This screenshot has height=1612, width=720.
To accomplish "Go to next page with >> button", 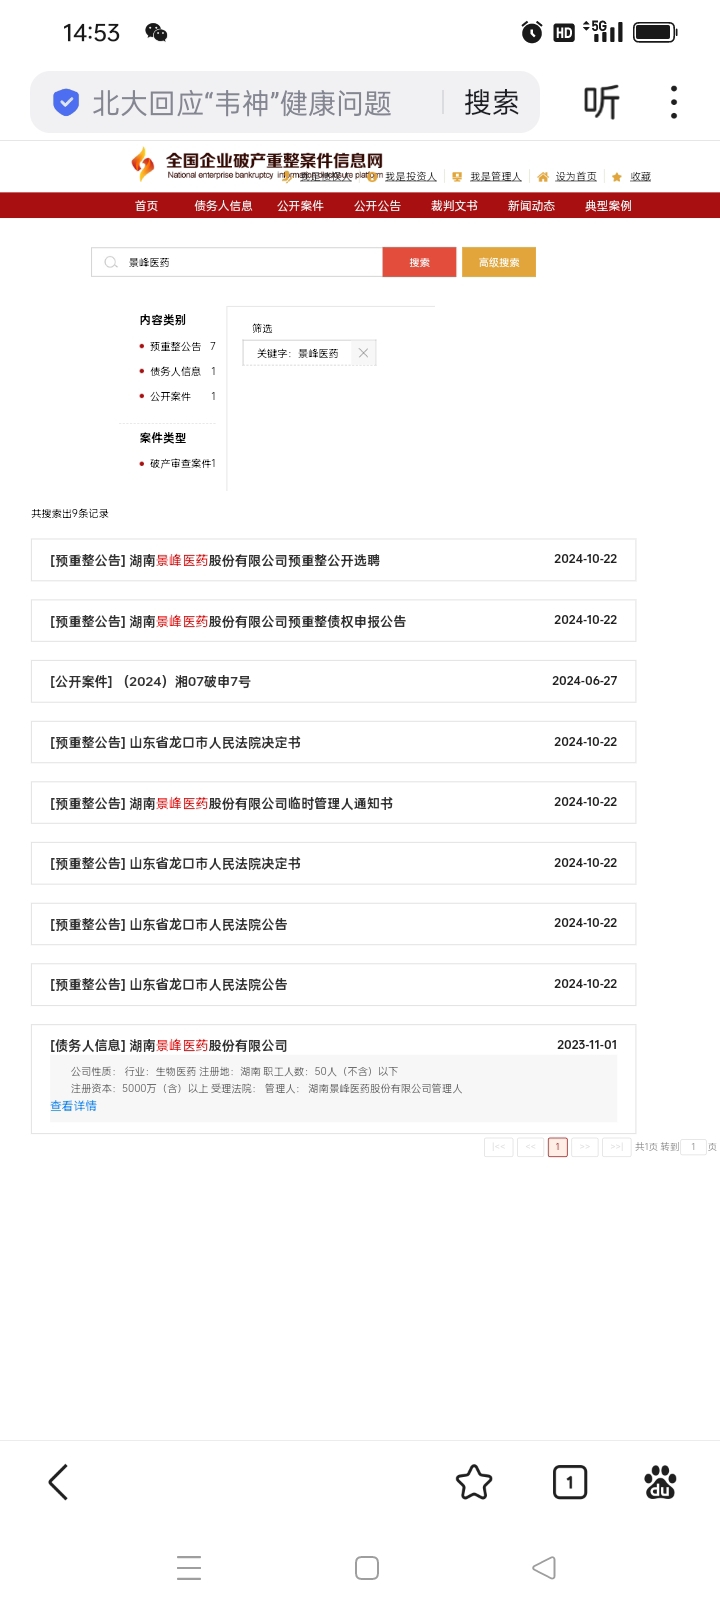I will coord(585,1147).
